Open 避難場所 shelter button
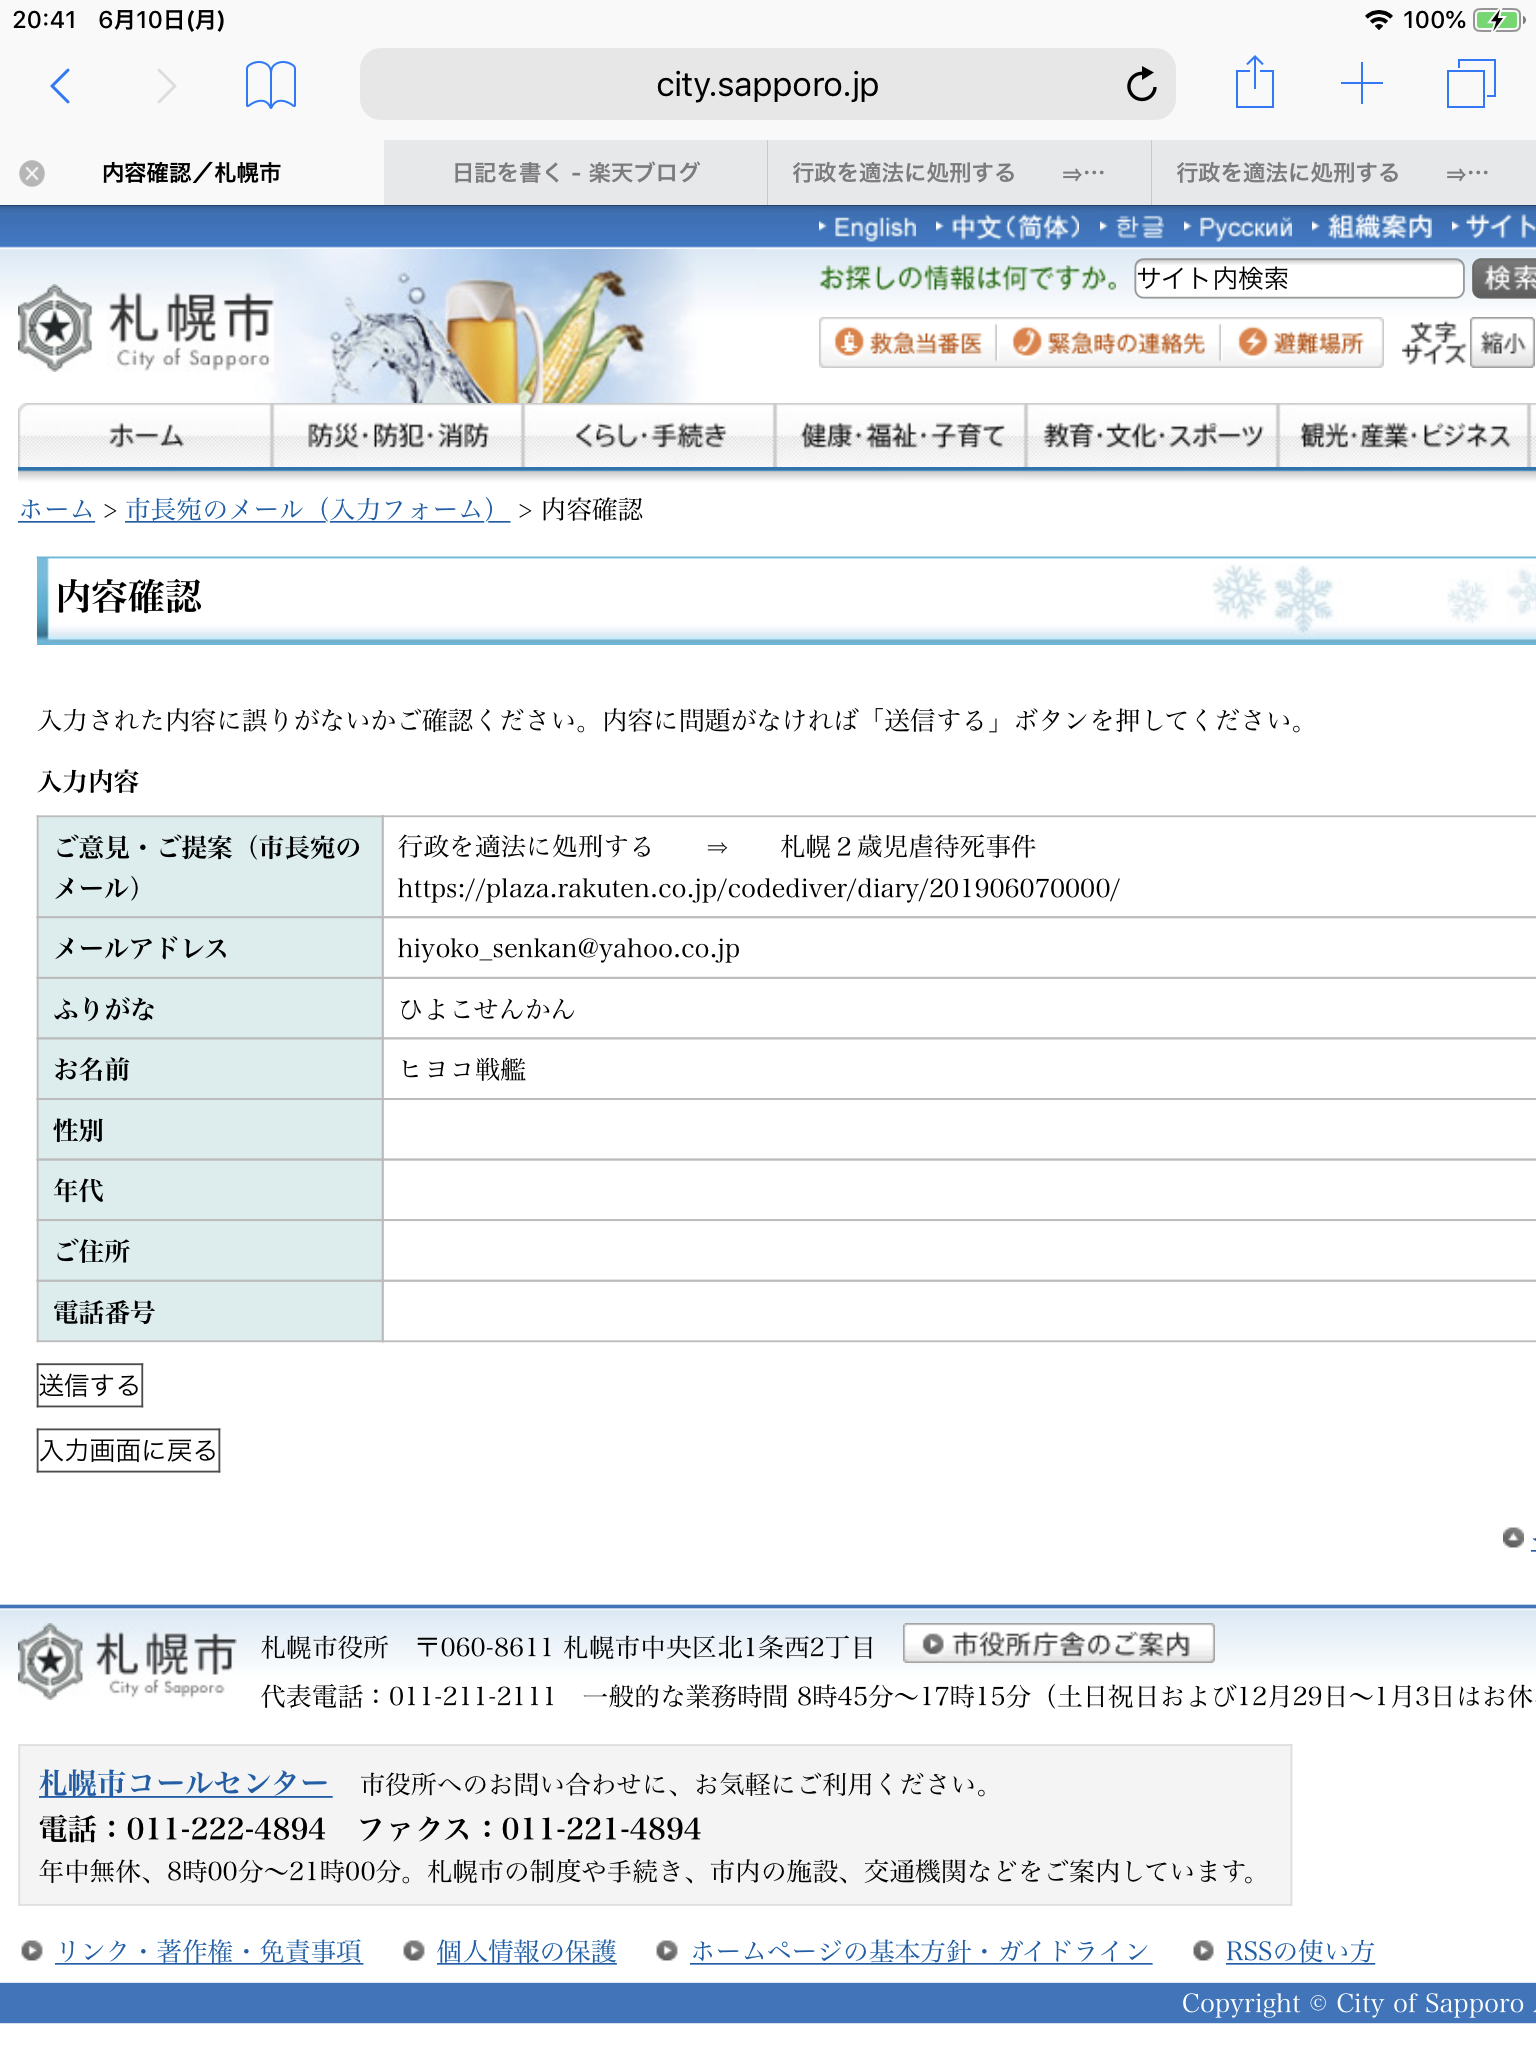 pos(1301,343)
